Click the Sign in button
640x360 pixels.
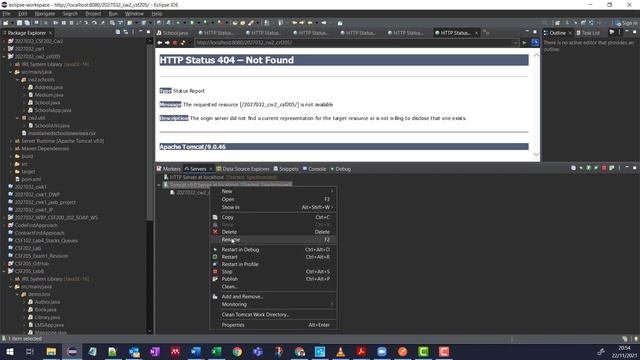point(627,23)
